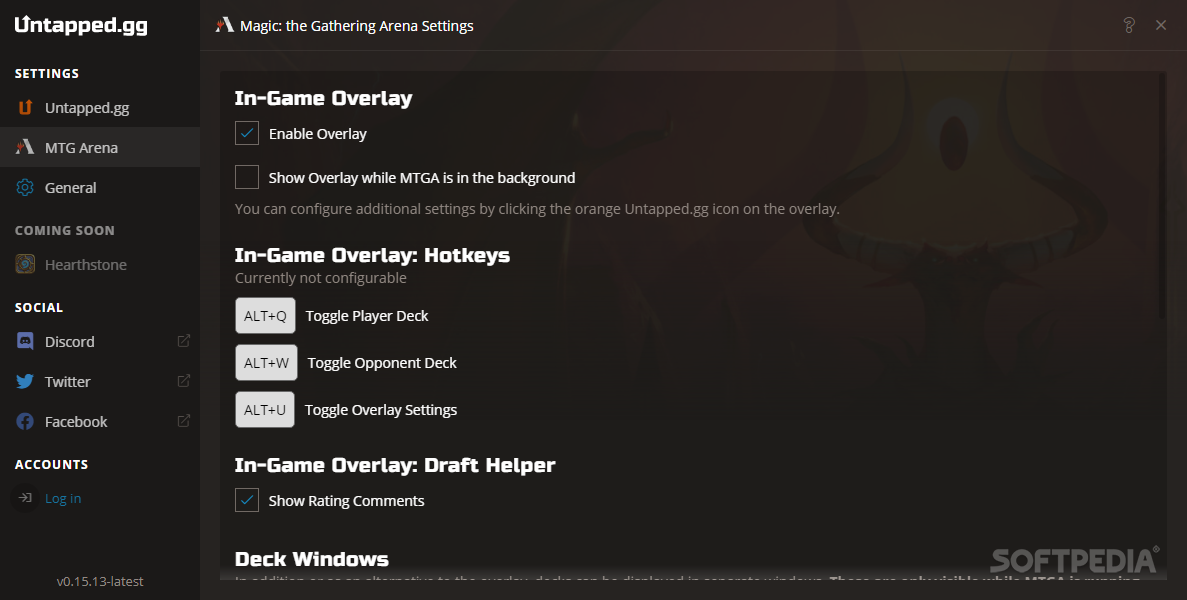
Task: Click the General gear icon
Action: [25, 188]
